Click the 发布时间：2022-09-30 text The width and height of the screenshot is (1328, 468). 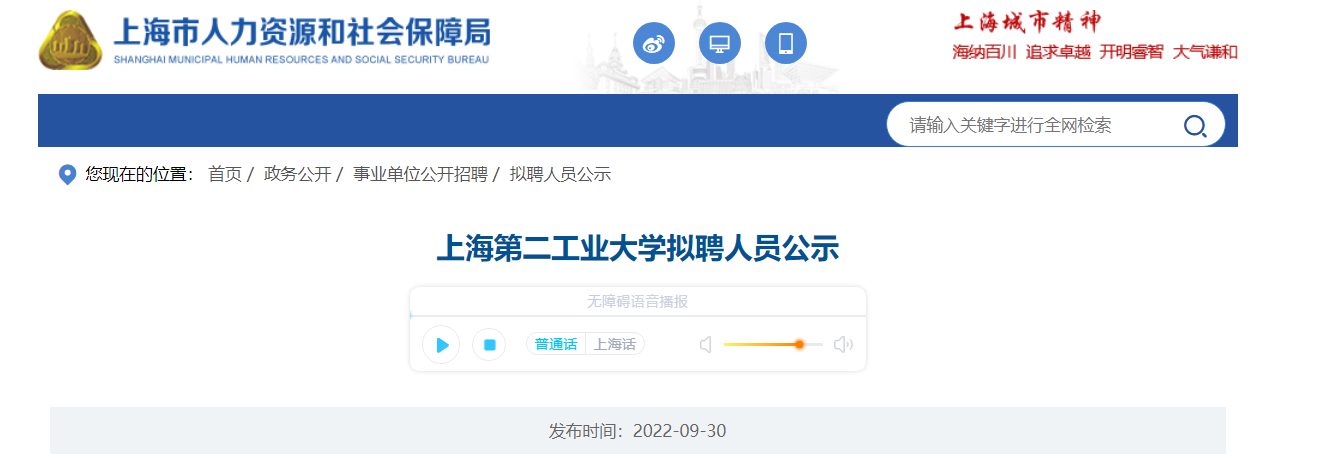(638, 431)
